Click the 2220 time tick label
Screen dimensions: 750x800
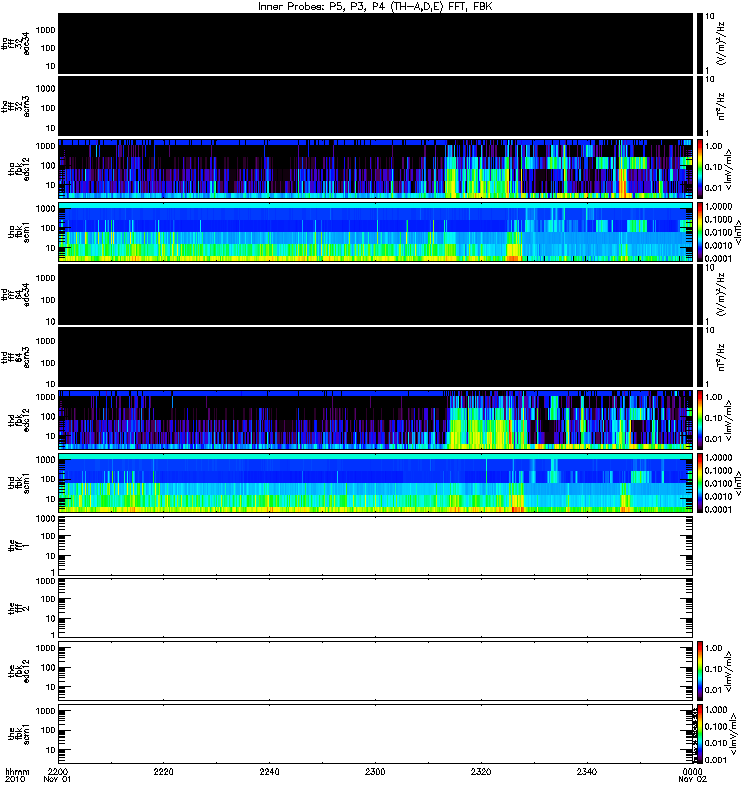coord(163,771)
